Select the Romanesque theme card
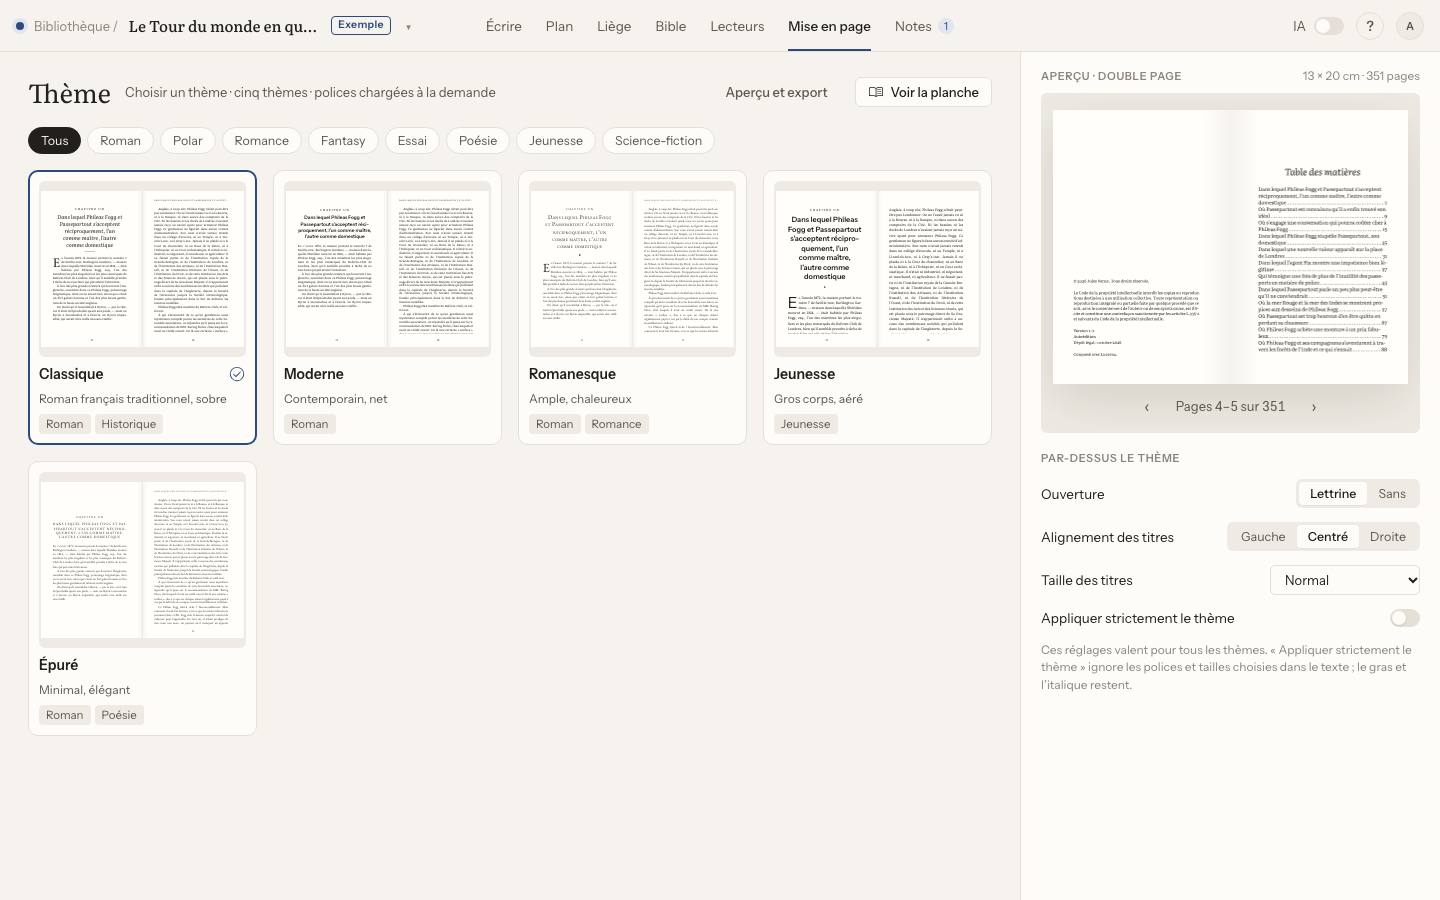 (x=632, y=307)
